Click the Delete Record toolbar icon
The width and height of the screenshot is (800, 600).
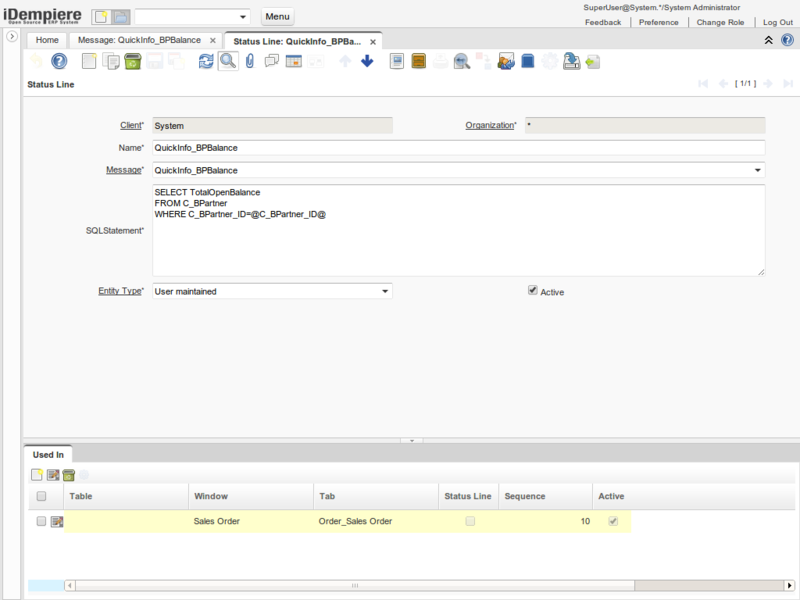coord(132,62)
